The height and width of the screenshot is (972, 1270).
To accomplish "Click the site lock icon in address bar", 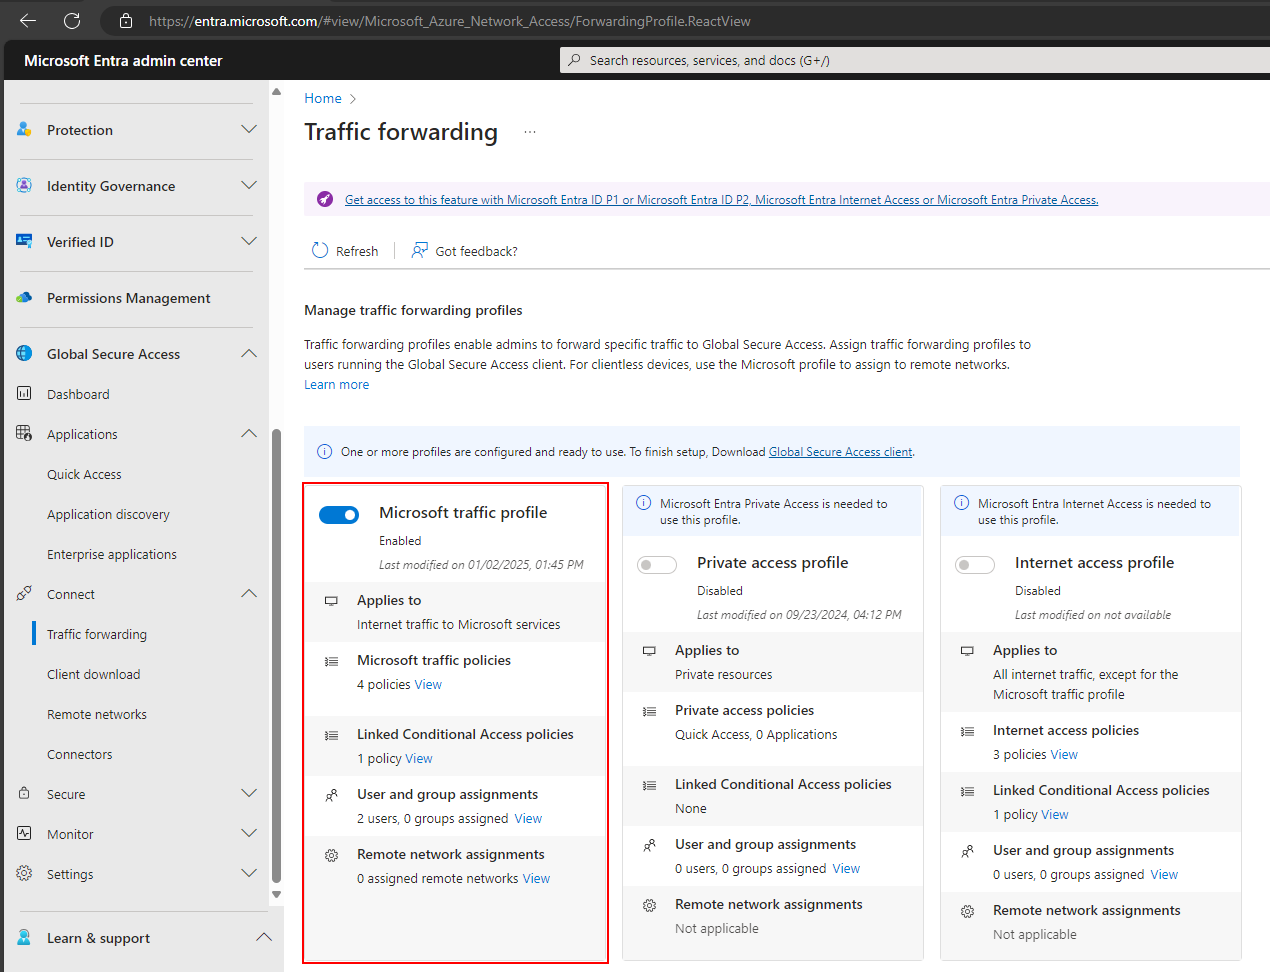I will [x=126, y=20].
